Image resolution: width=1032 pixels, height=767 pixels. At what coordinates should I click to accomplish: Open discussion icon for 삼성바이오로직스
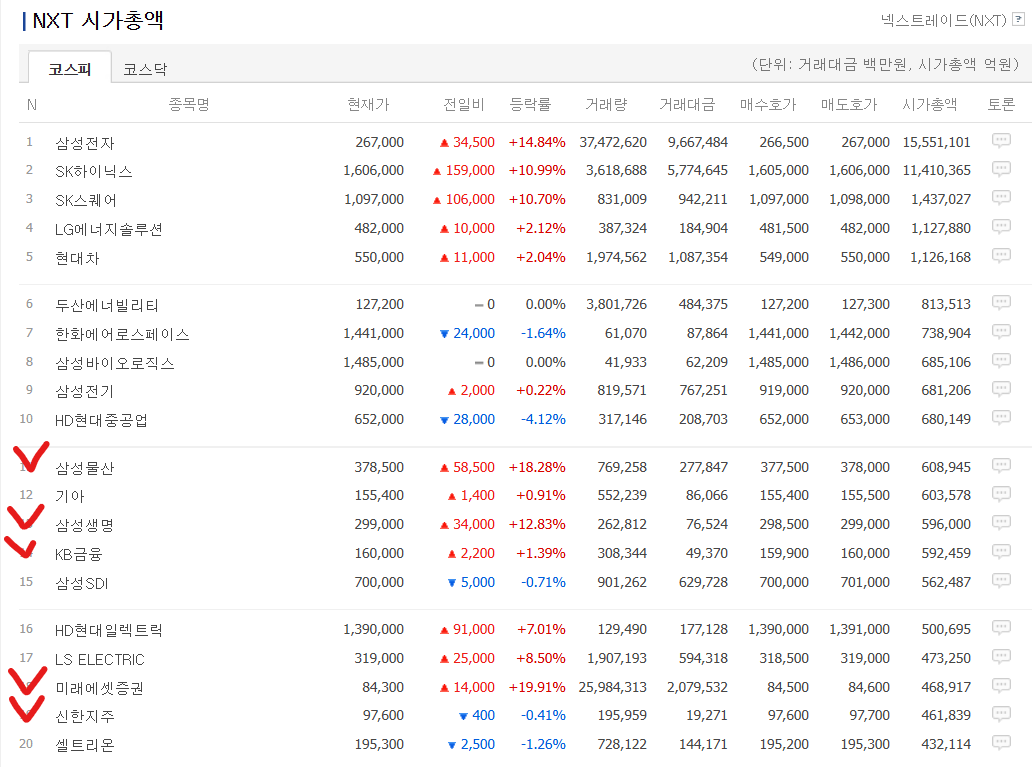point(1000,361)
